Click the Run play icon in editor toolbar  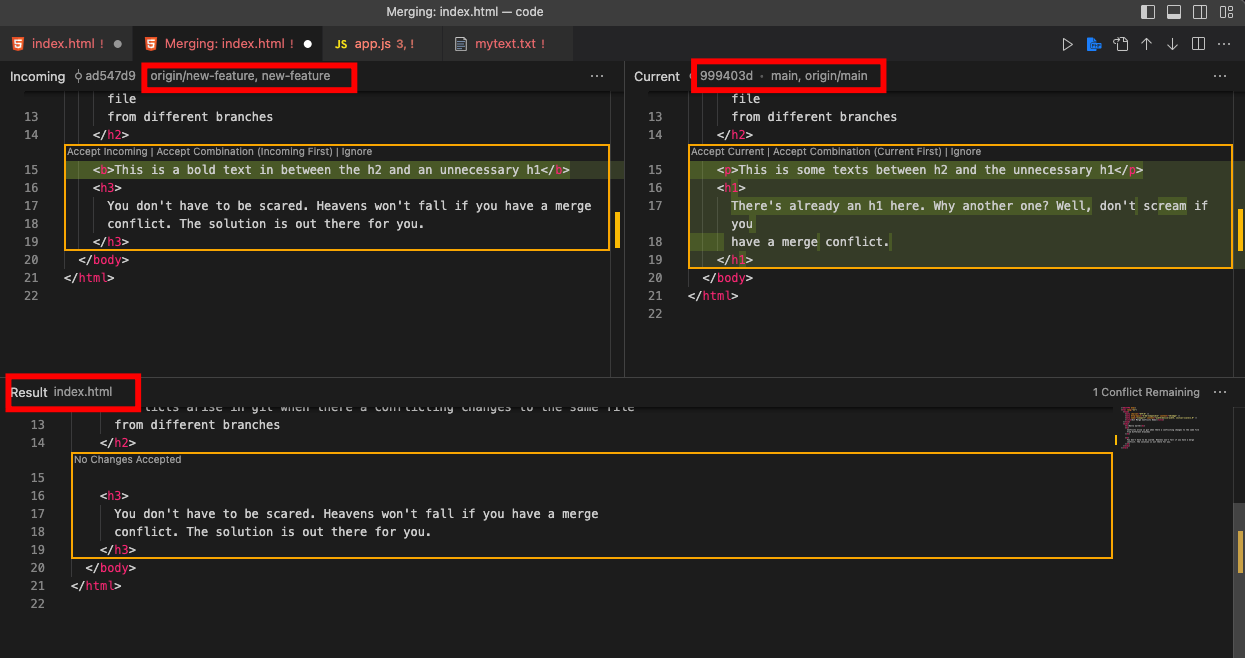(1067, 44)
